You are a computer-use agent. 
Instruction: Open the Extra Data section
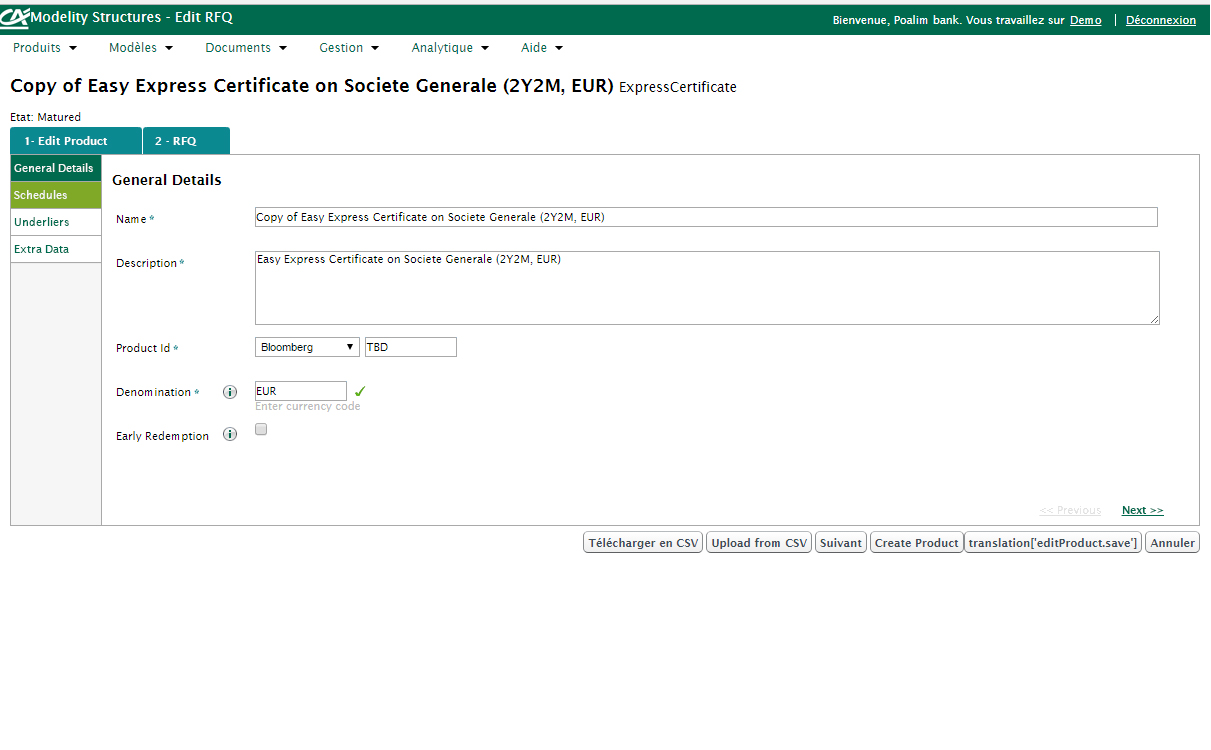56,249
